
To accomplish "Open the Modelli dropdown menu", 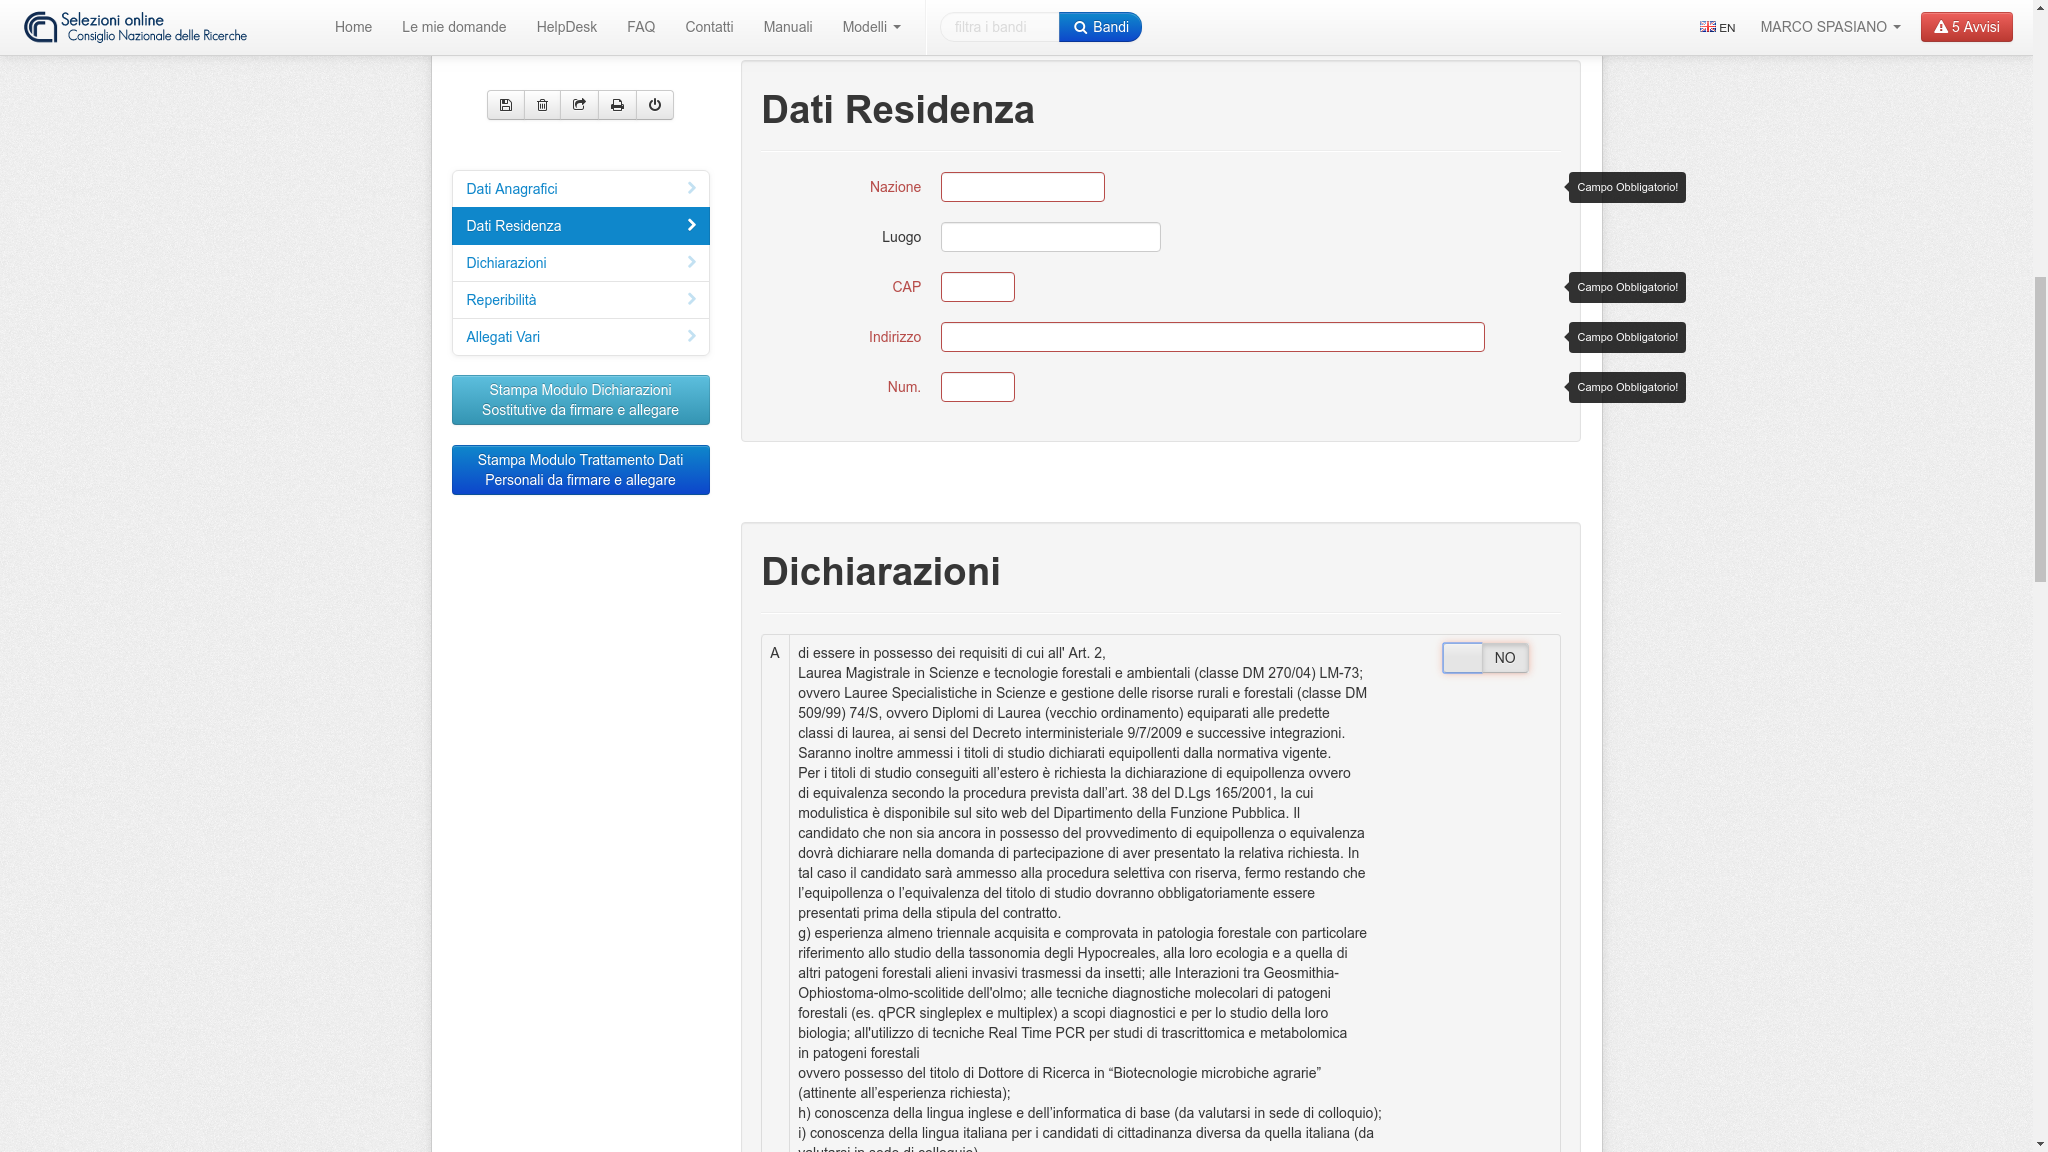I will pos(871,27).
